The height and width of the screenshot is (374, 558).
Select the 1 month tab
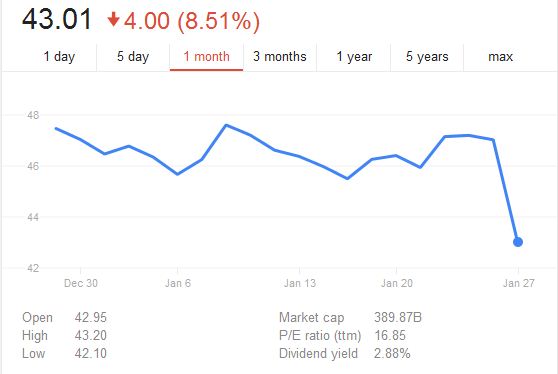(x=206, y=57)
